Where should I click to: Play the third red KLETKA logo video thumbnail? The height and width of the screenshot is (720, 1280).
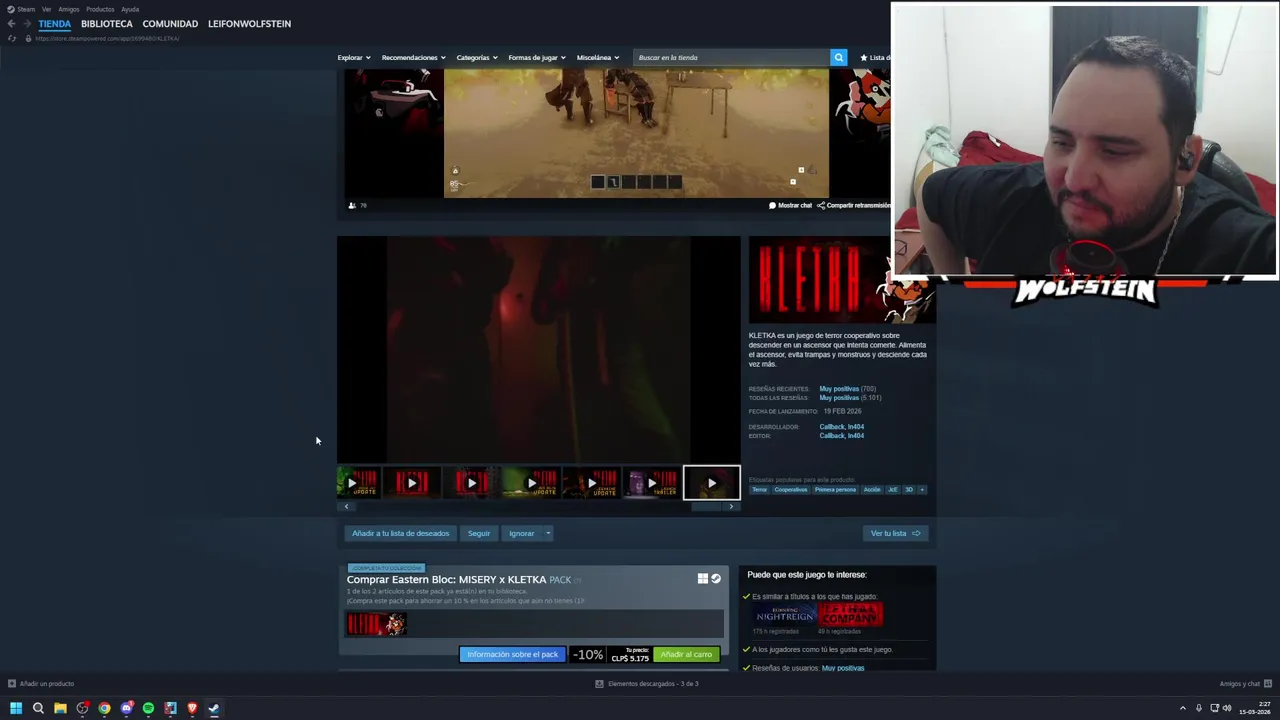[x=471, y=483]
